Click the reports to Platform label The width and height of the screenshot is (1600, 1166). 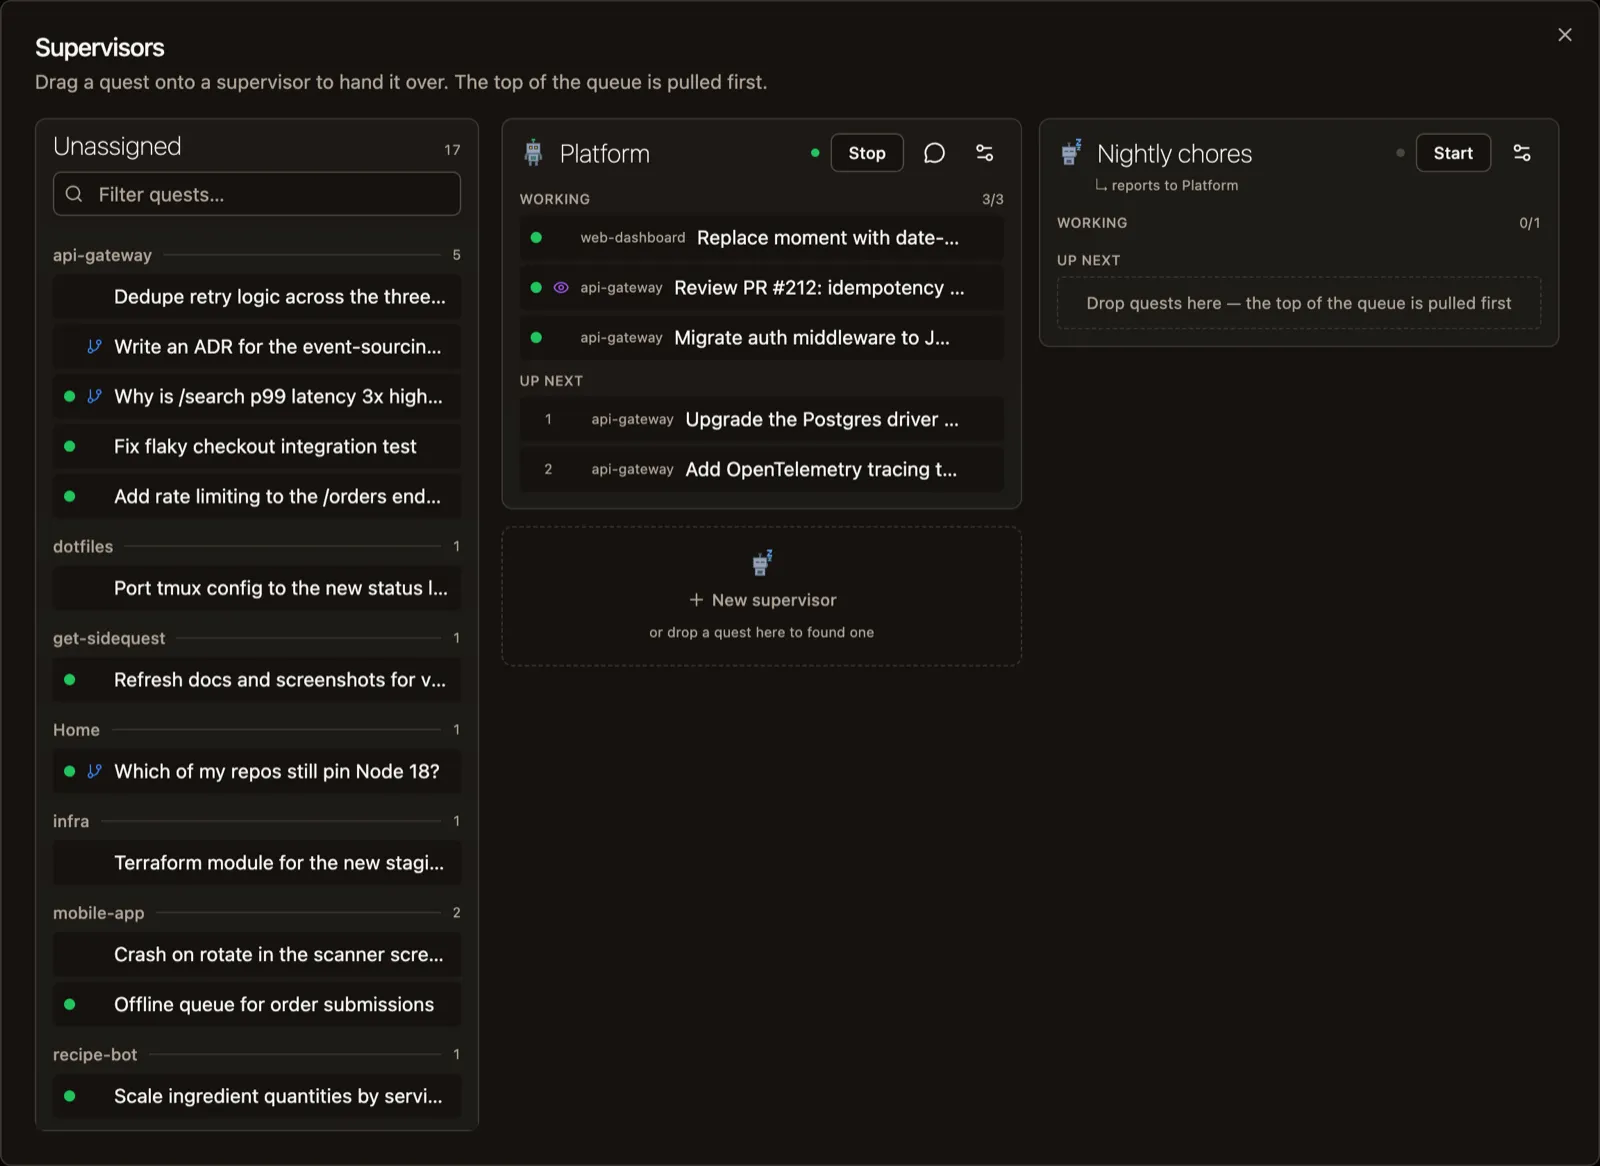click(1167, 186)
